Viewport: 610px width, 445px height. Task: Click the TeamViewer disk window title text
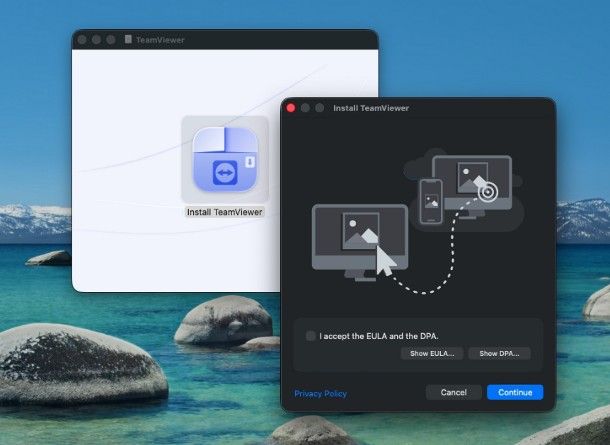160,40
